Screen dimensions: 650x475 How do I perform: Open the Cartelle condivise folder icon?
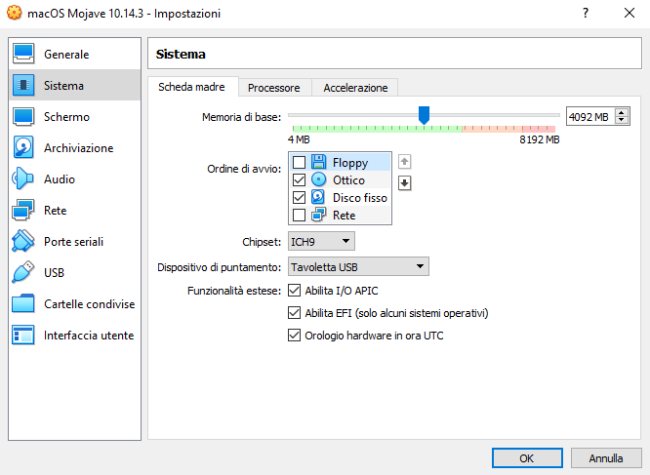pos(24,304)
